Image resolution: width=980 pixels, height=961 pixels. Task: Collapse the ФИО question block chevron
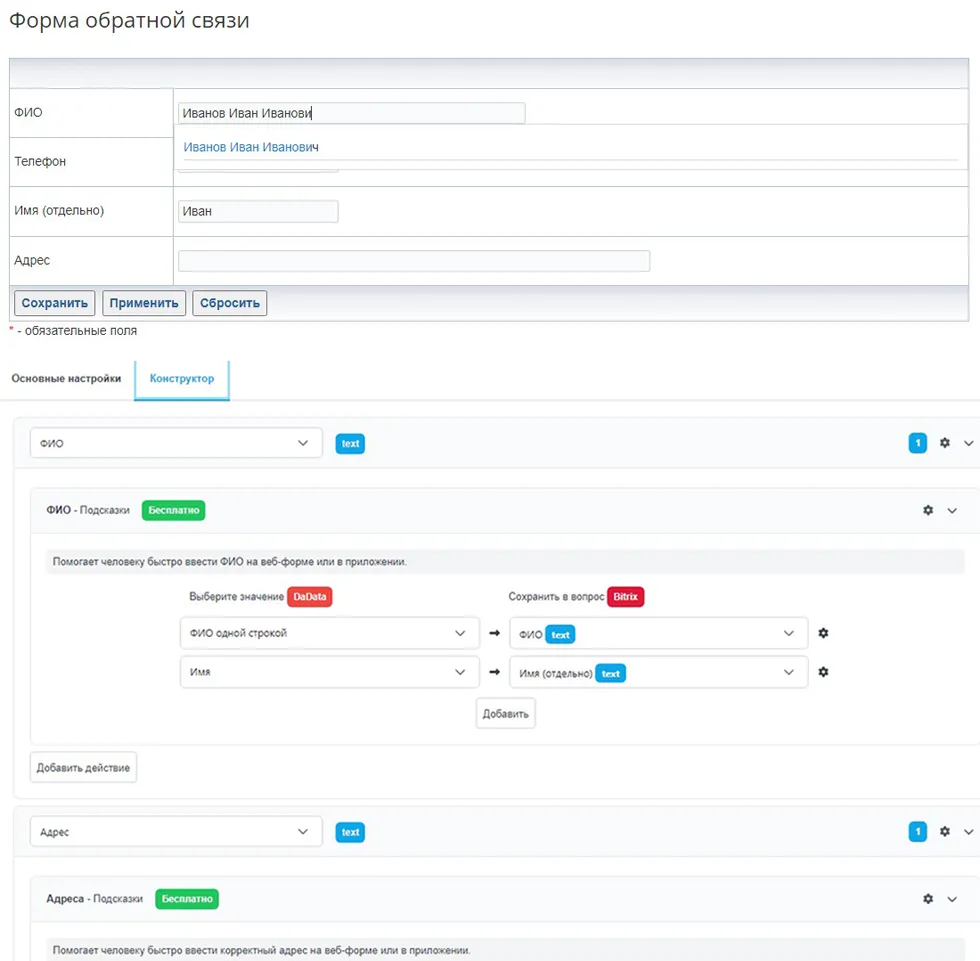pyautogui.click(x=968, y=443)
